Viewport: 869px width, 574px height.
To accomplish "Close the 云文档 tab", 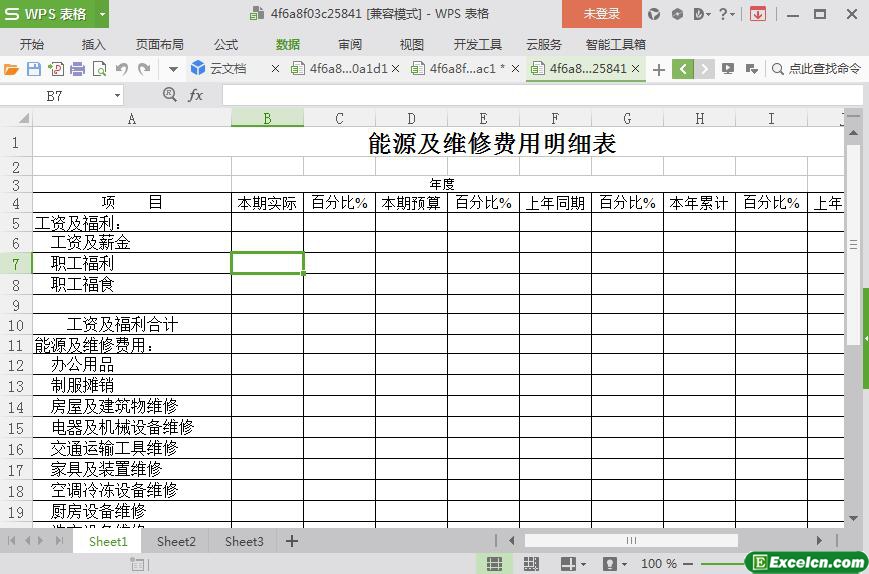I will tap(275, 69).
